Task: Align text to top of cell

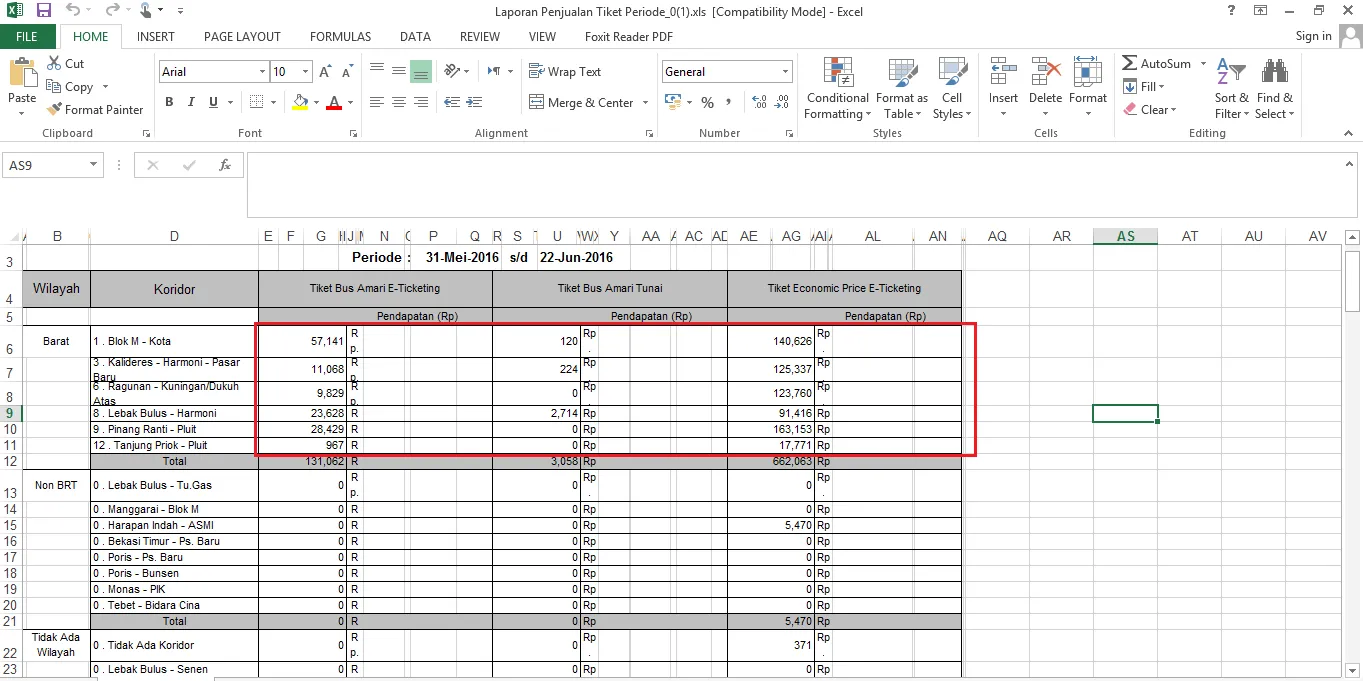Action: [x=377, y=71]
